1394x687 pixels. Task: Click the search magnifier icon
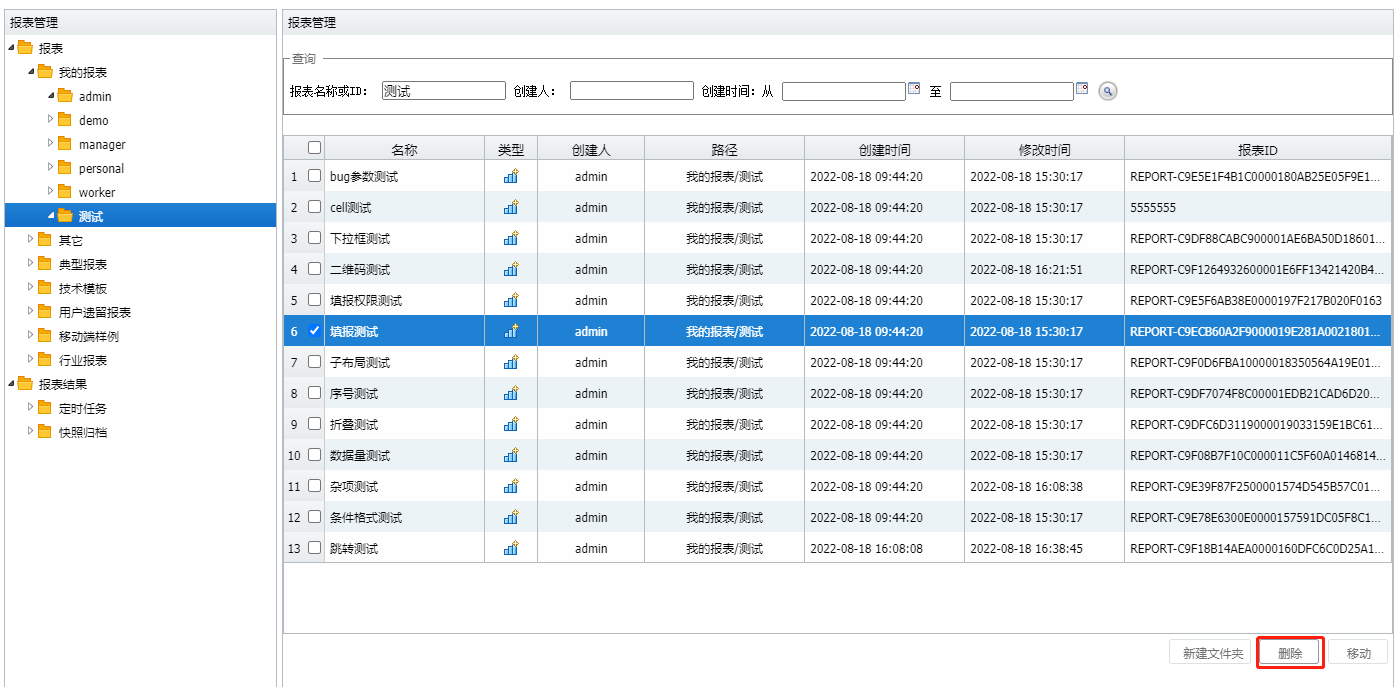[1107, 91]
